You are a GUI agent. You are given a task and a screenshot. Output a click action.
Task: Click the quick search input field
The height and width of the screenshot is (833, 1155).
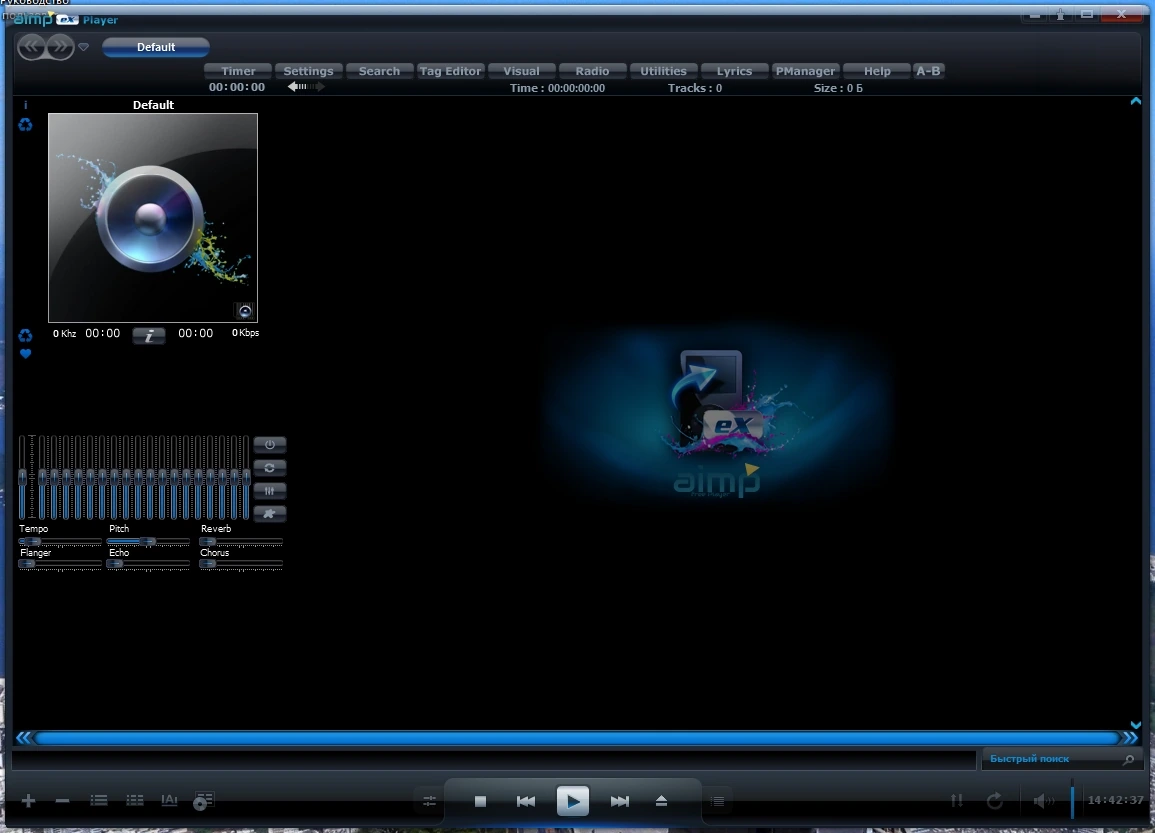click(x=1052, y=759)
